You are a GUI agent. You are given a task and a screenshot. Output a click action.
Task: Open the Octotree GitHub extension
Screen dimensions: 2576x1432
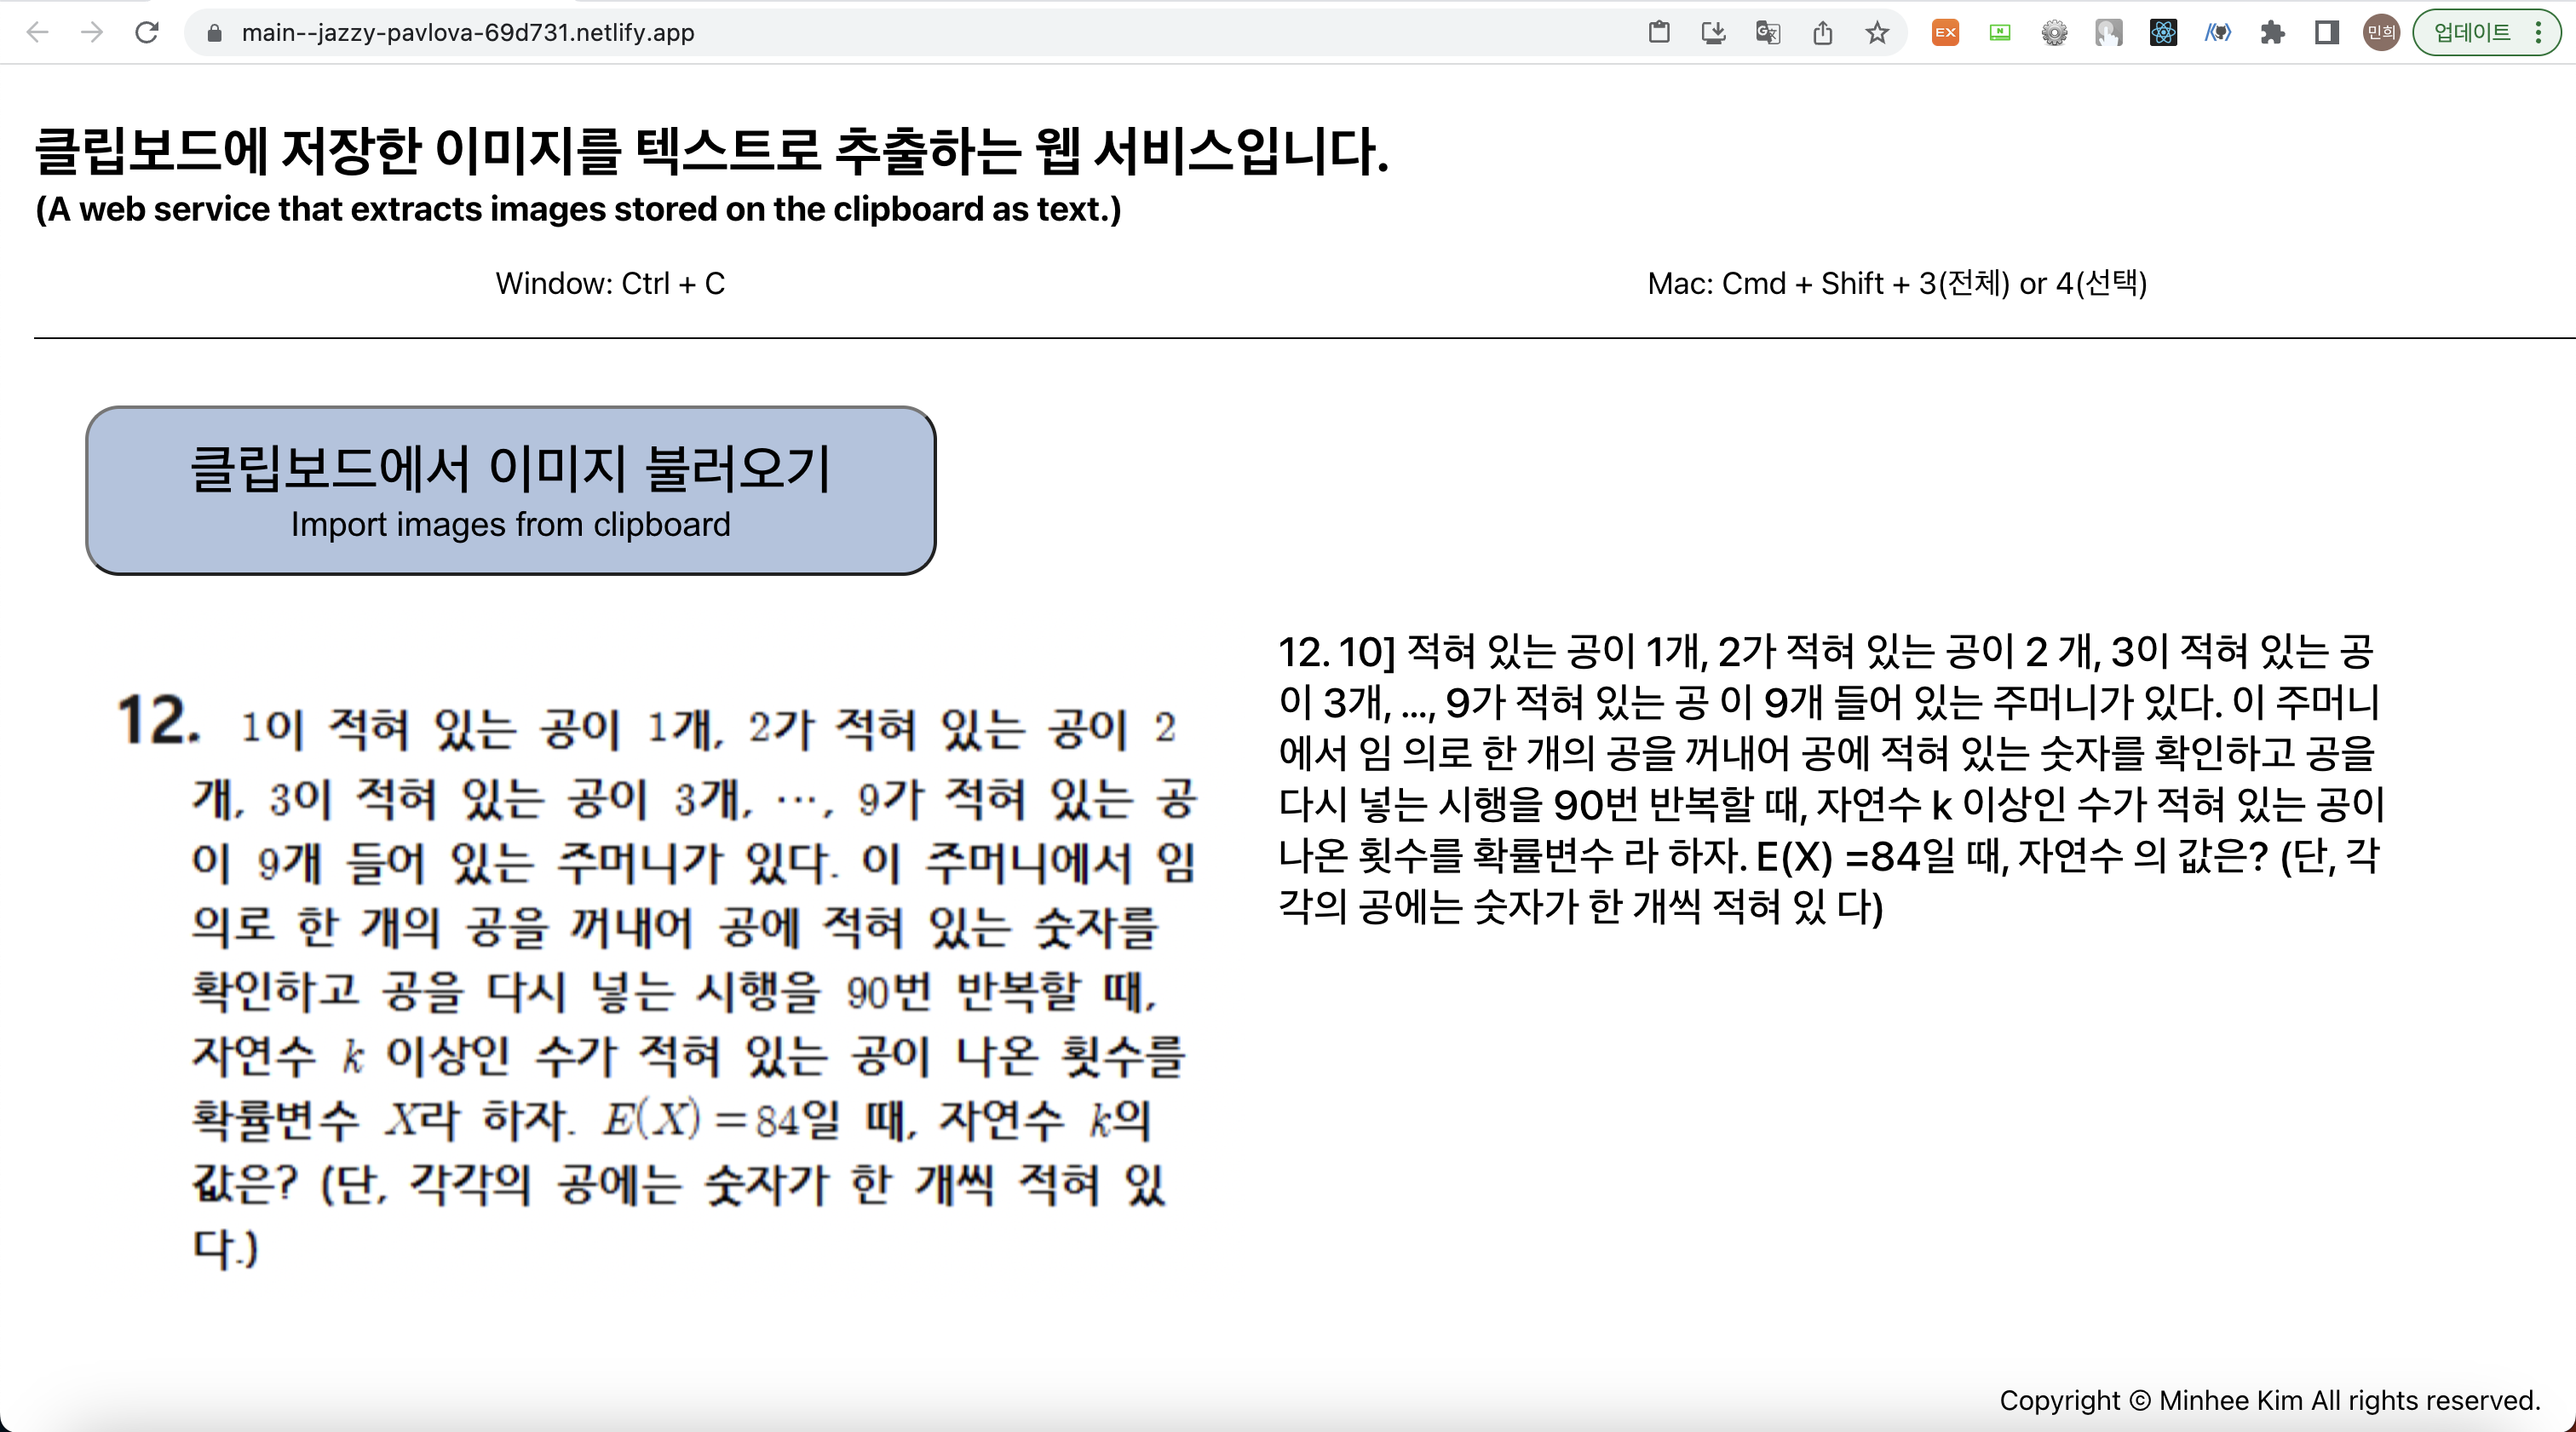(x=2218, y=32)
